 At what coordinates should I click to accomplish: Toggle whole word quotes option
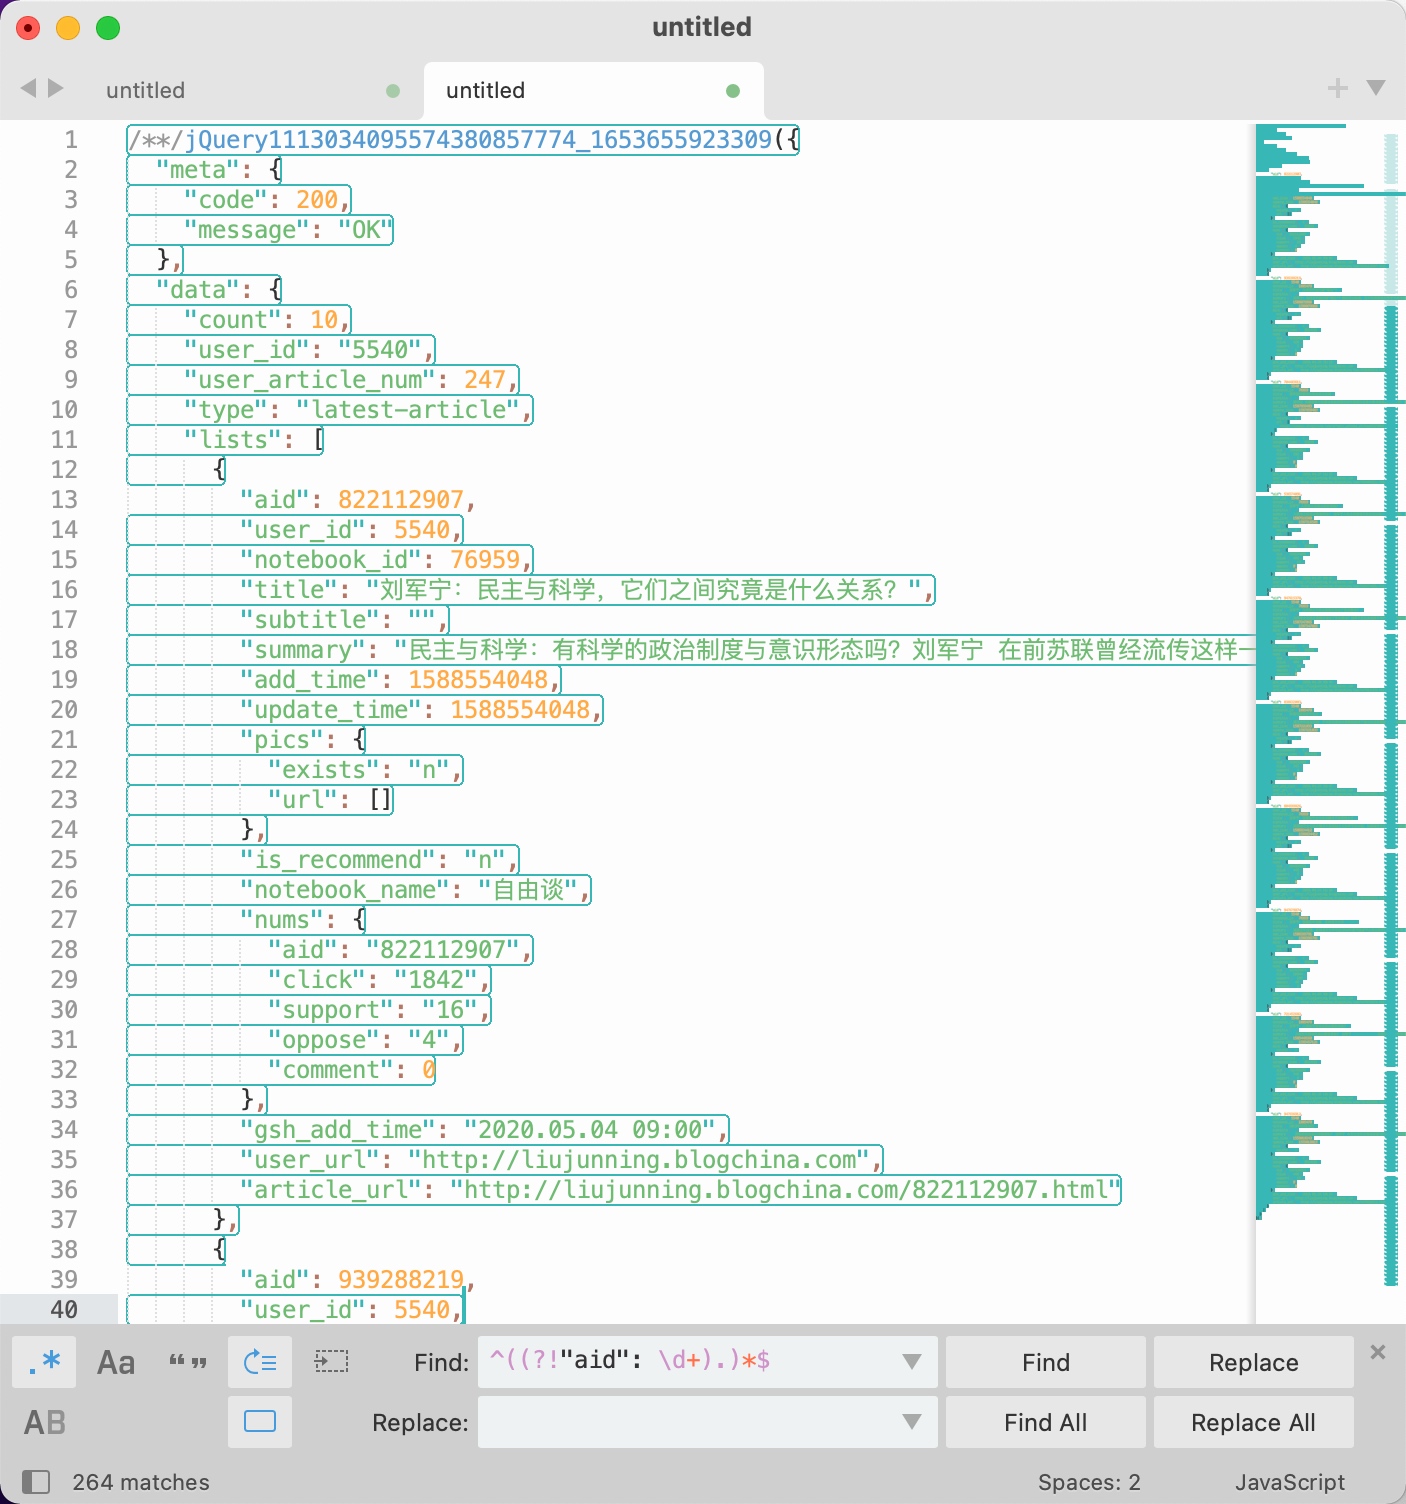(188, 1362)
